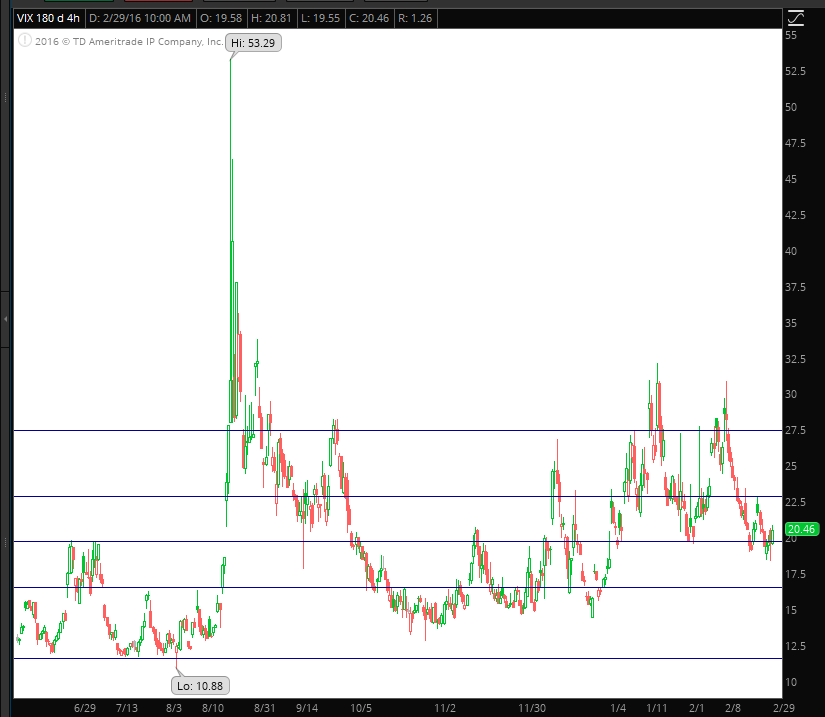Click the C: 20.46 close value
The height and width of the screenshot is (717, 825).
coord(369,18)
